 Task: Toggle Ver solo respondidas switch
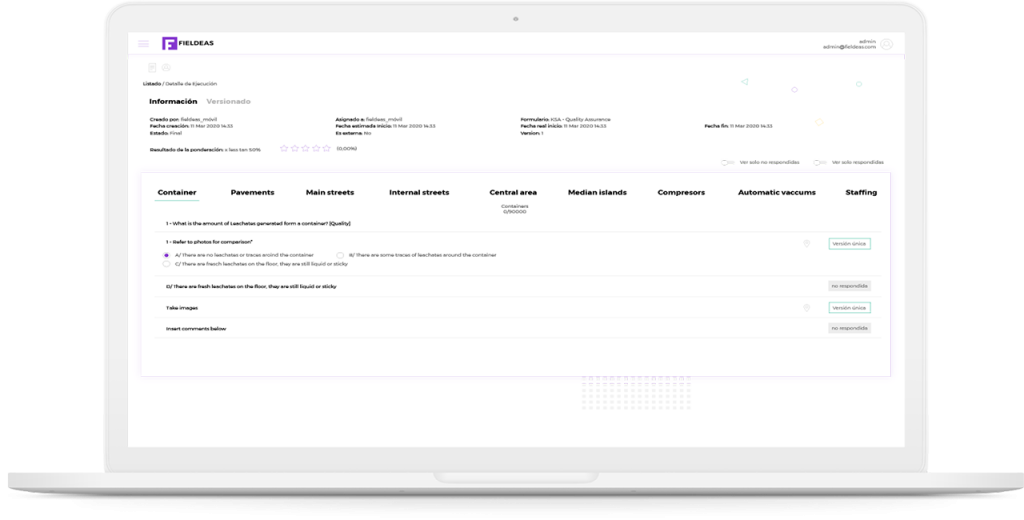[819, 162]
